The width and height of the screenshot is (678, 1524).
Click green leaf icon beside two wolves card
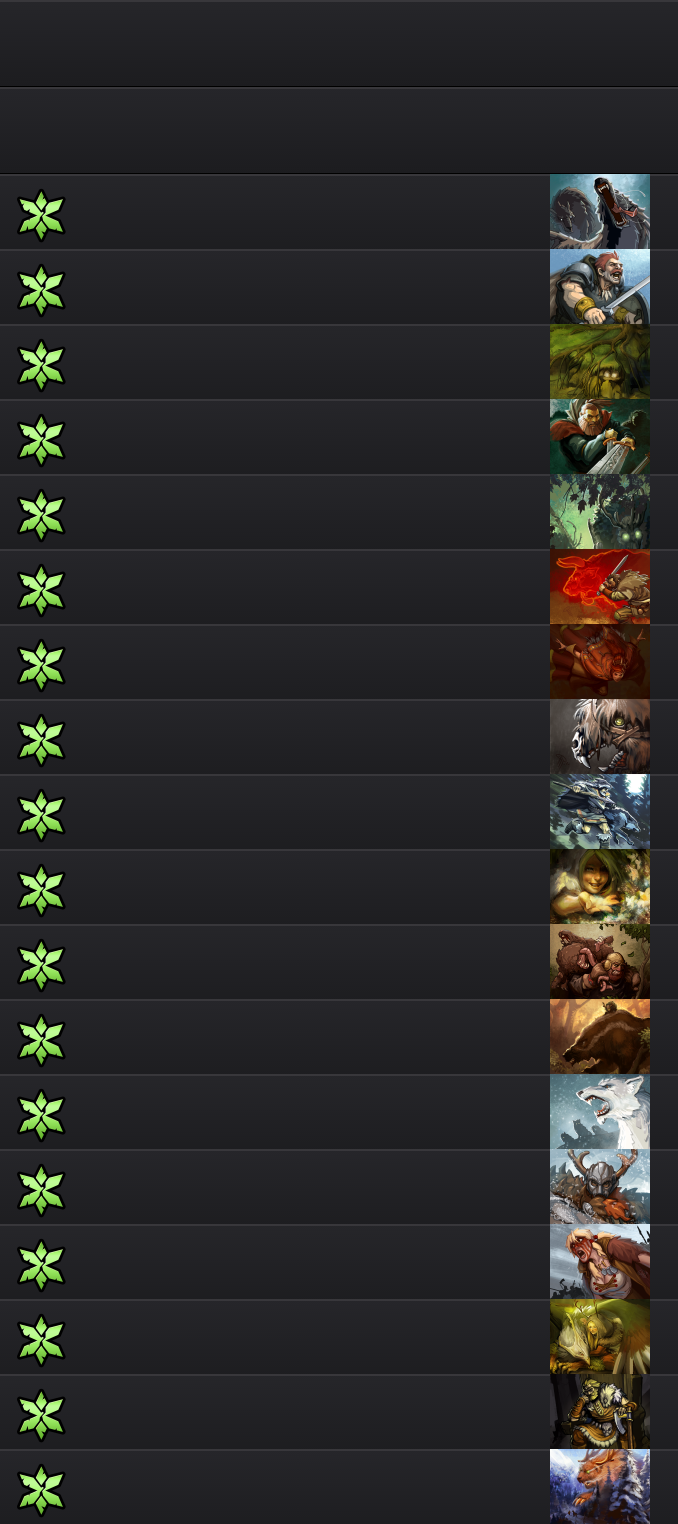(x=41, y=216)
